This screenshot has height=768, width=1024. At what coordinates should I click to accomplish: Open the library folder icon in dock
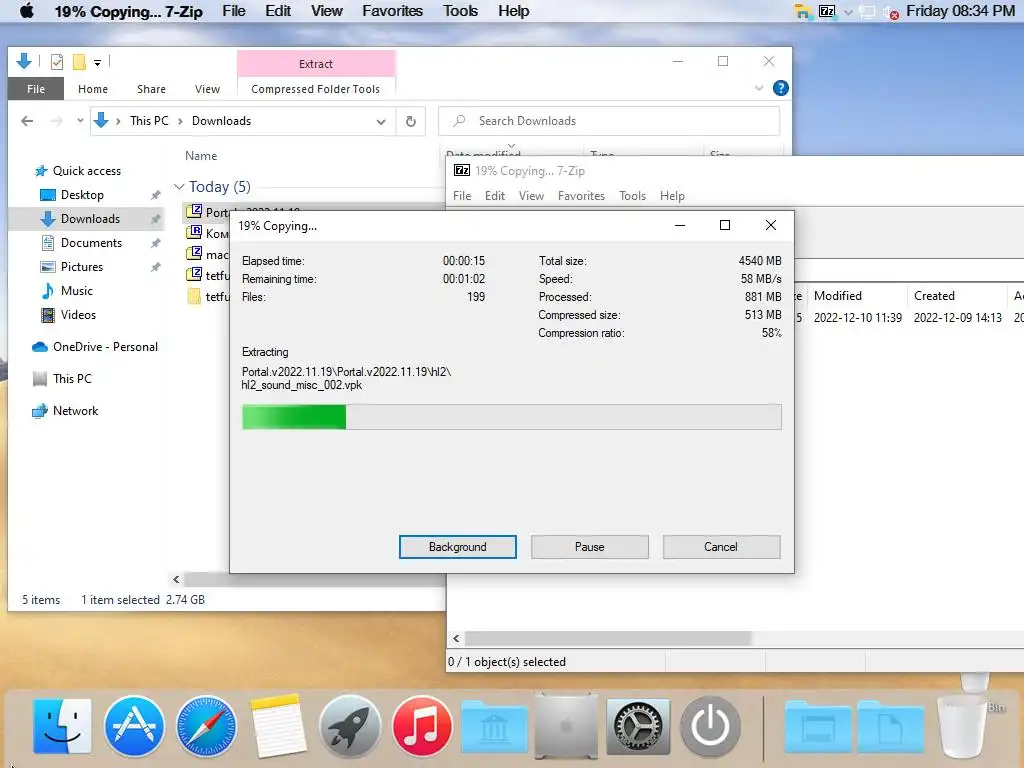pos(494,728)
